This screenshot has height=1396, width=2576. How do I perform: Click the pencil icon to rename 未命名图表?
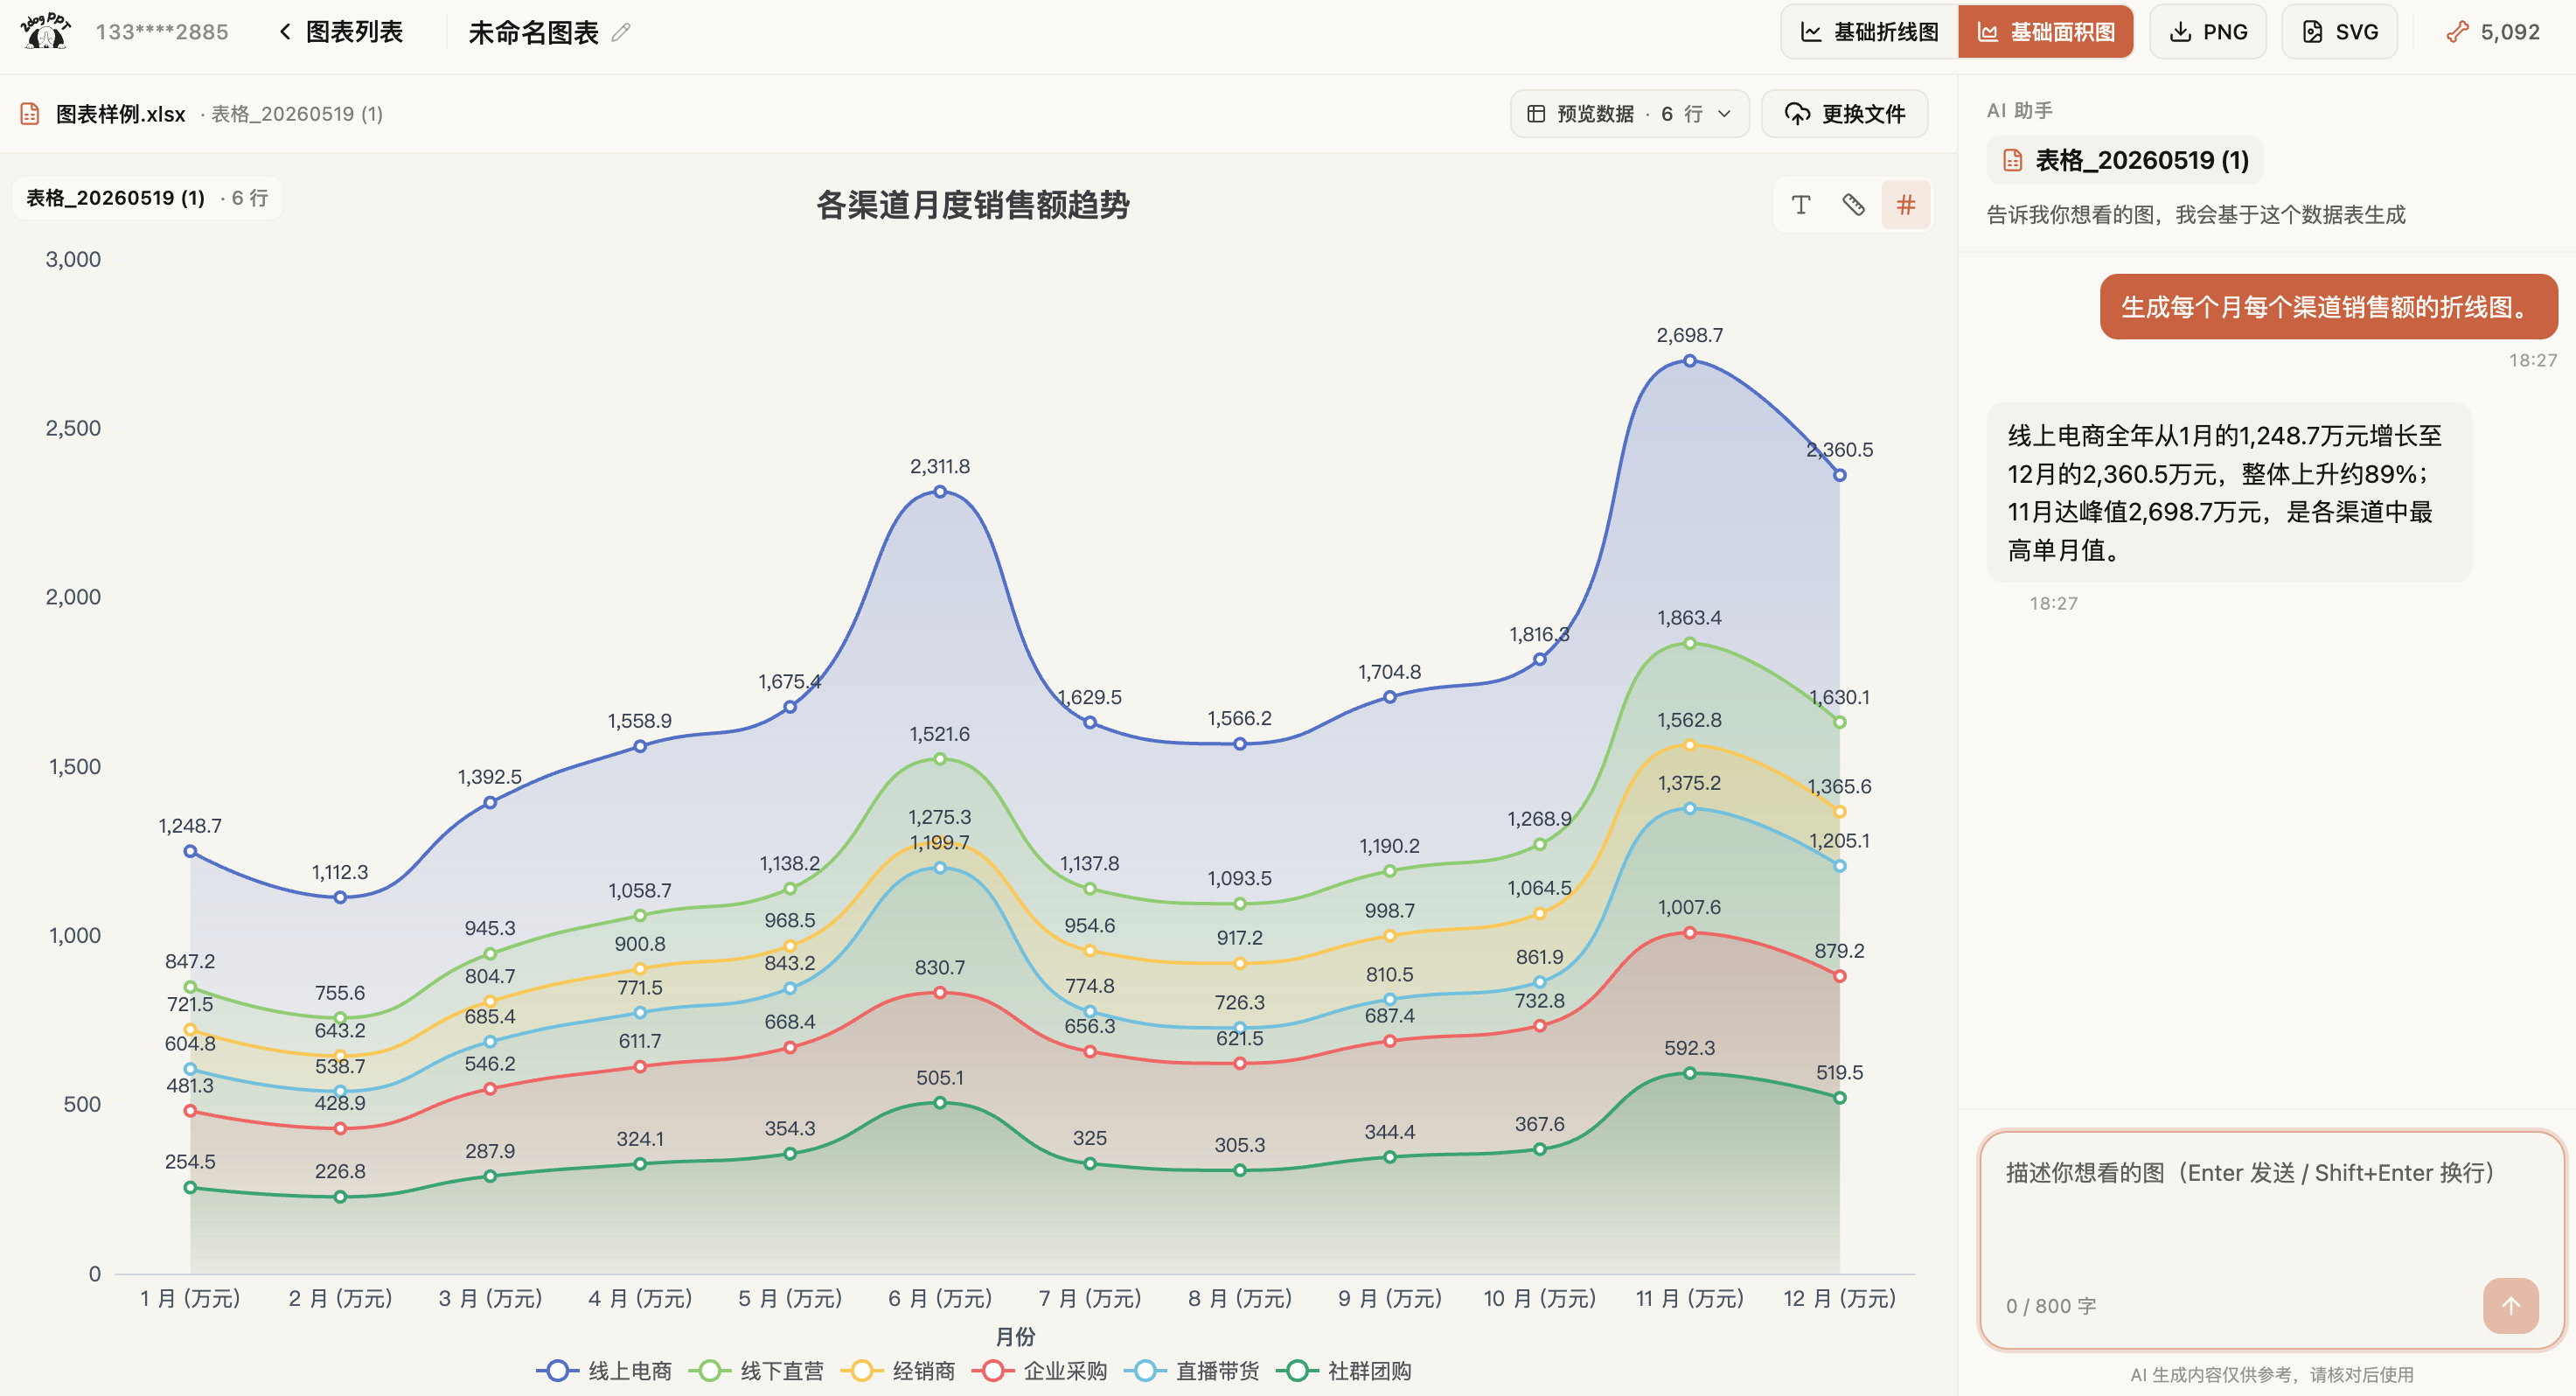tap(621, 32)
